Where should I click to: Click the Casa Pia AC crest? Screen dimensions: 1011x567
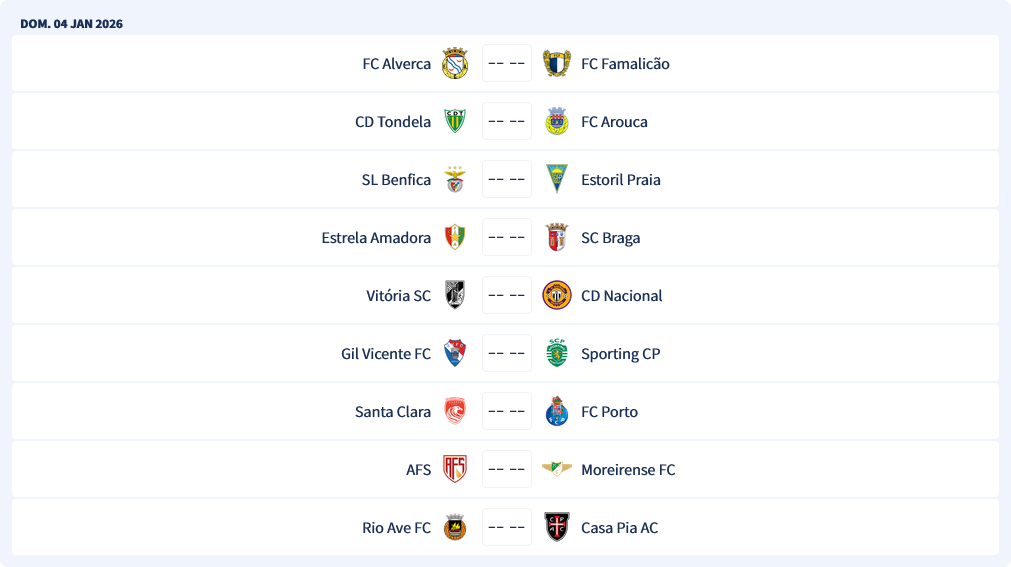[x=557, y=528]
